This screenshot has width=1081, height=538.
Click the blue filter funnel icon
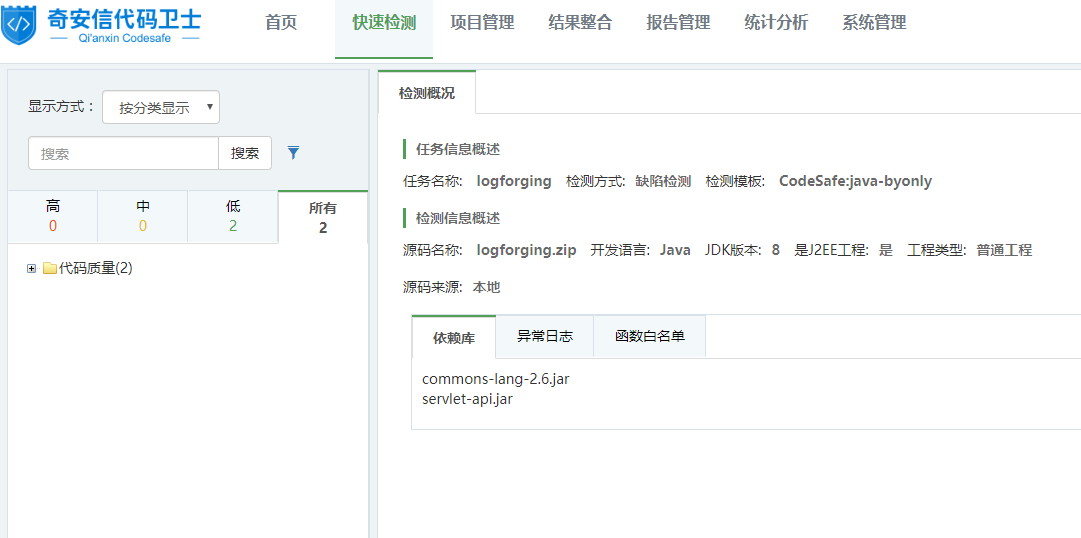[x=293, y=153]
